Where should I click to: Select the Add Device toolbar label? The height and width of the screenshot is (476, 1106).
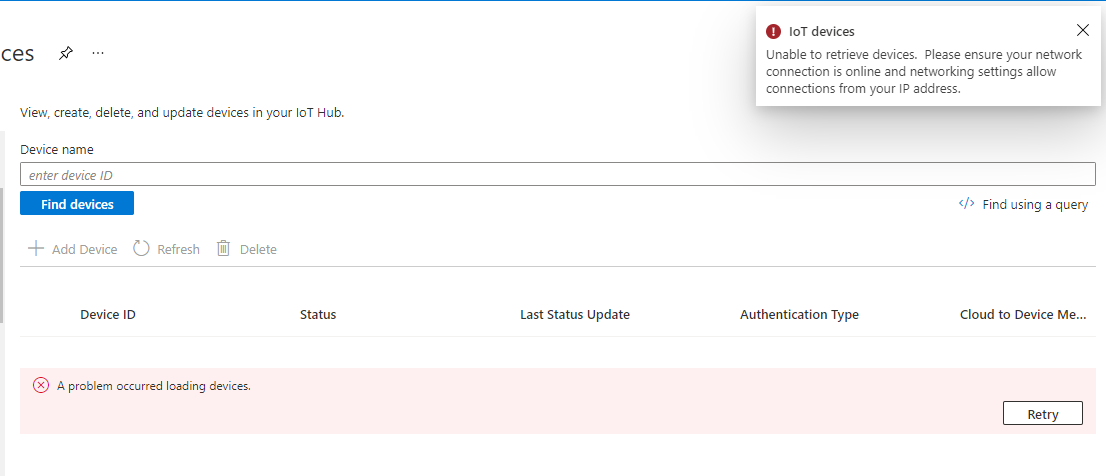tap(85, 249)
